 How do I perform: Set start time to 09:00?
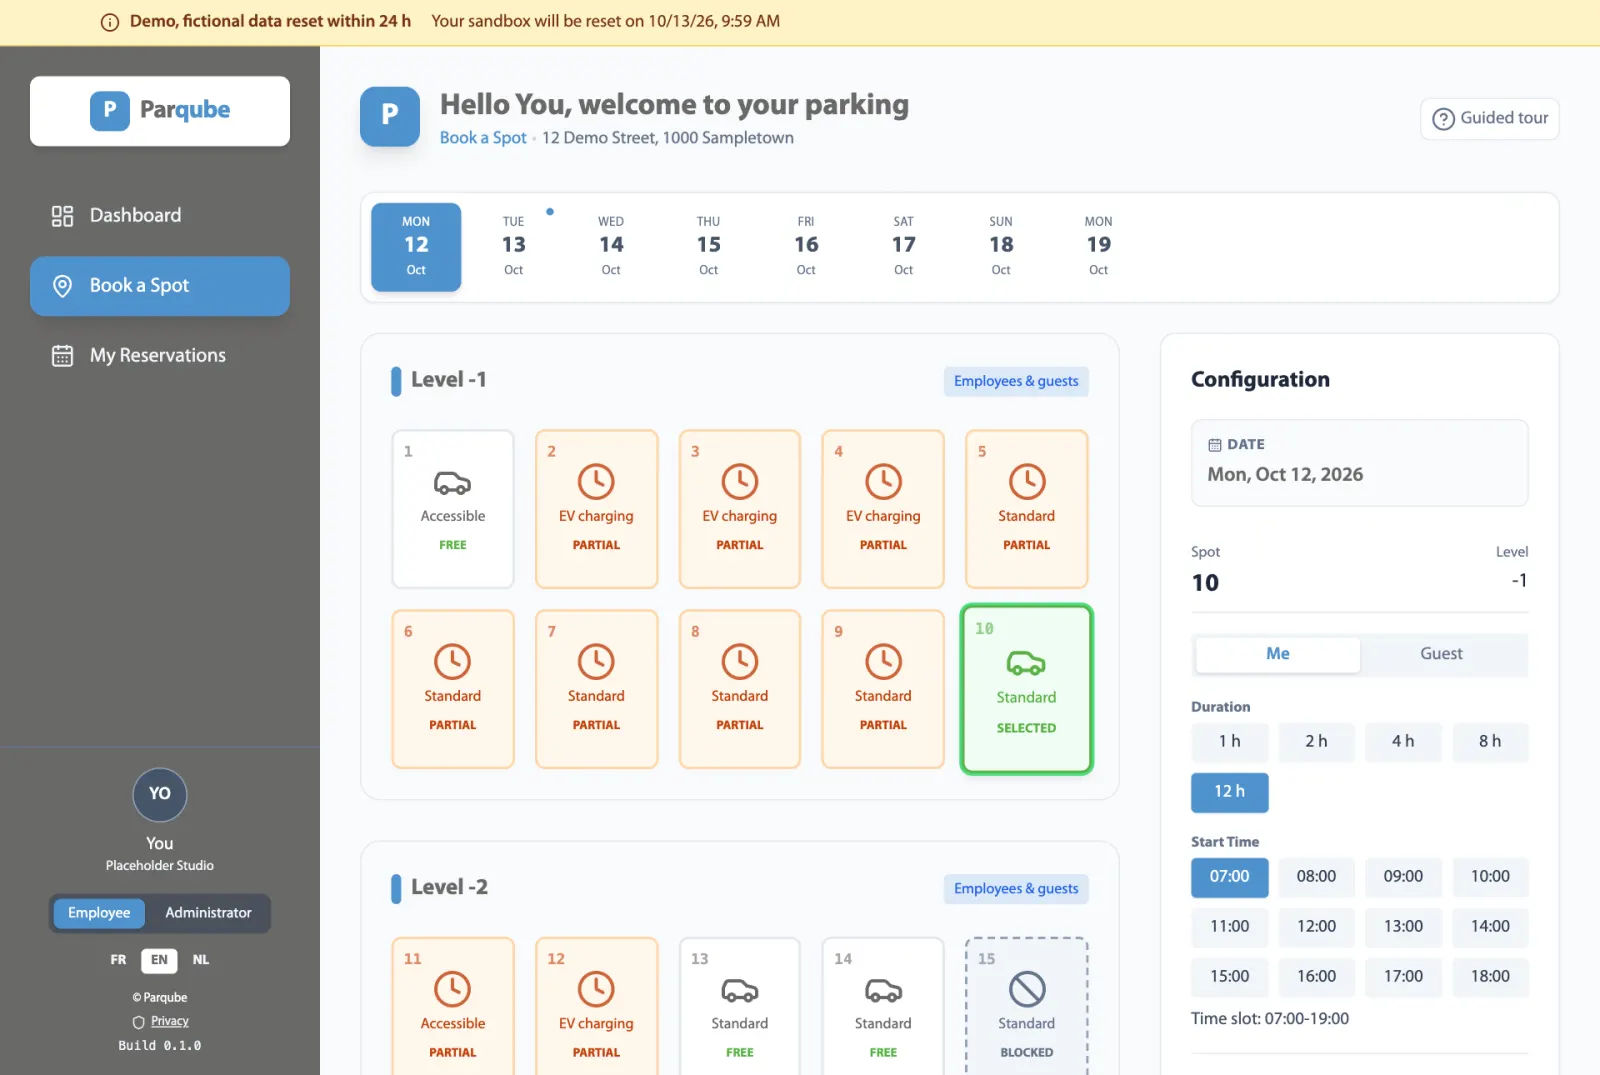click(x=1403, y=877)
